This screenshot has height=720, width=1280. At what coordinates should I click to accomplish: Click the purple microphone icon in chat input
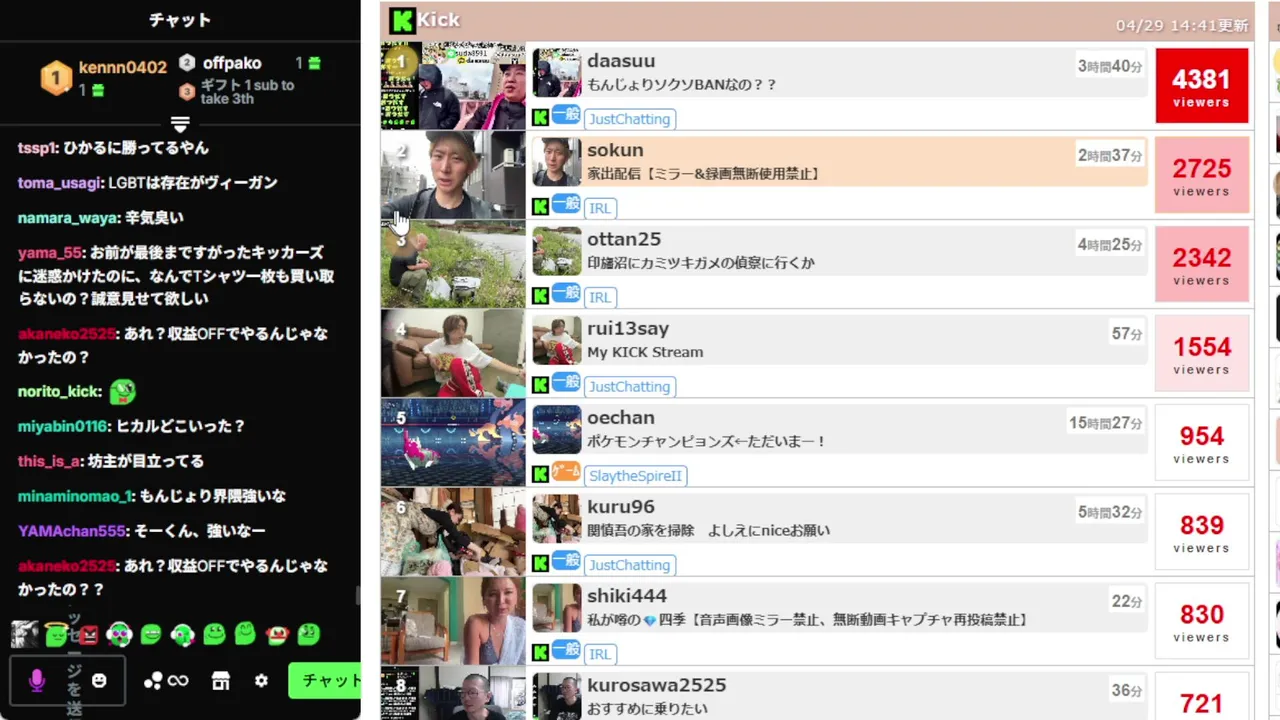(x=37, y=681)
